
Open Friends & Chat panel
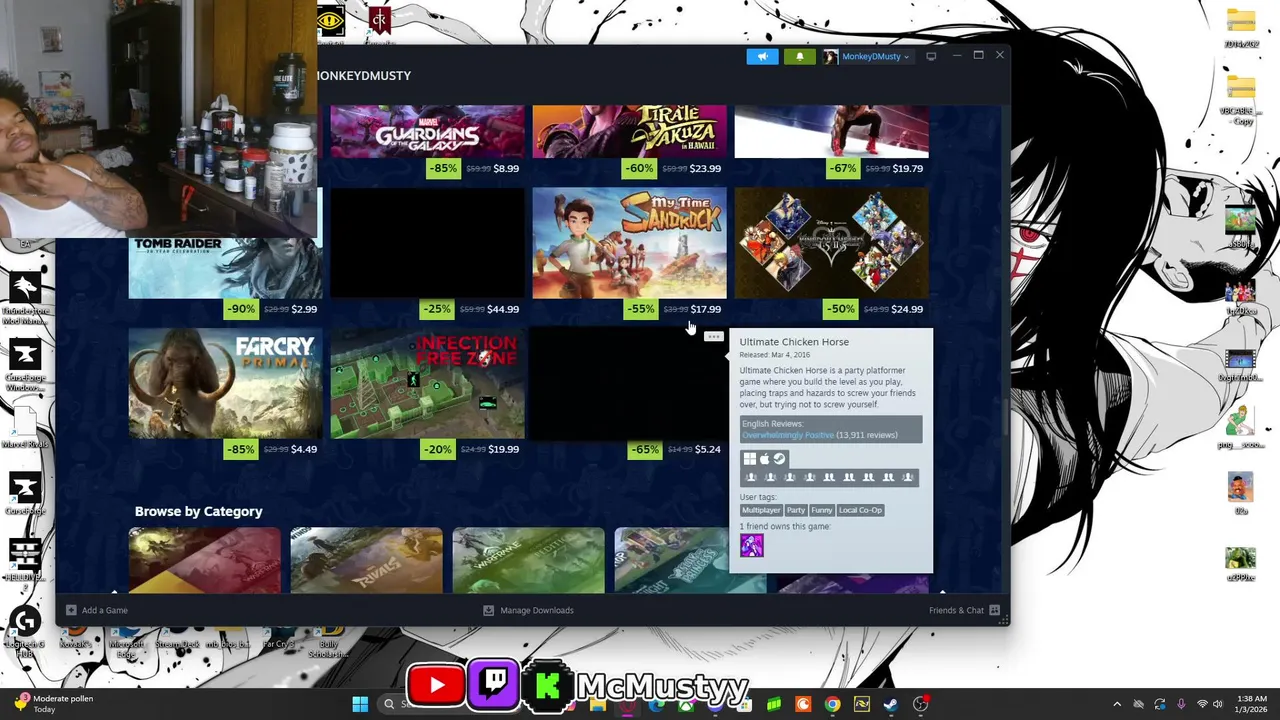(x=965, y=610)
